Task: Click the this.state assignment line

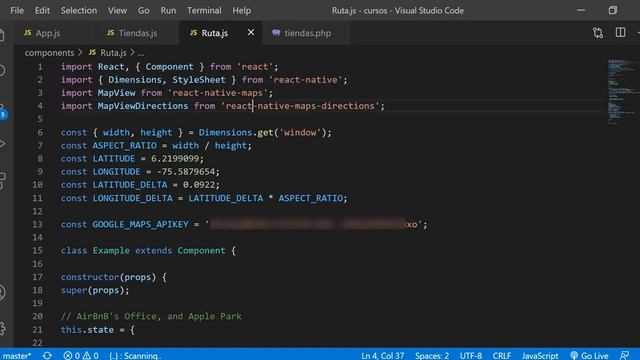Action: [x=98, y=329]
